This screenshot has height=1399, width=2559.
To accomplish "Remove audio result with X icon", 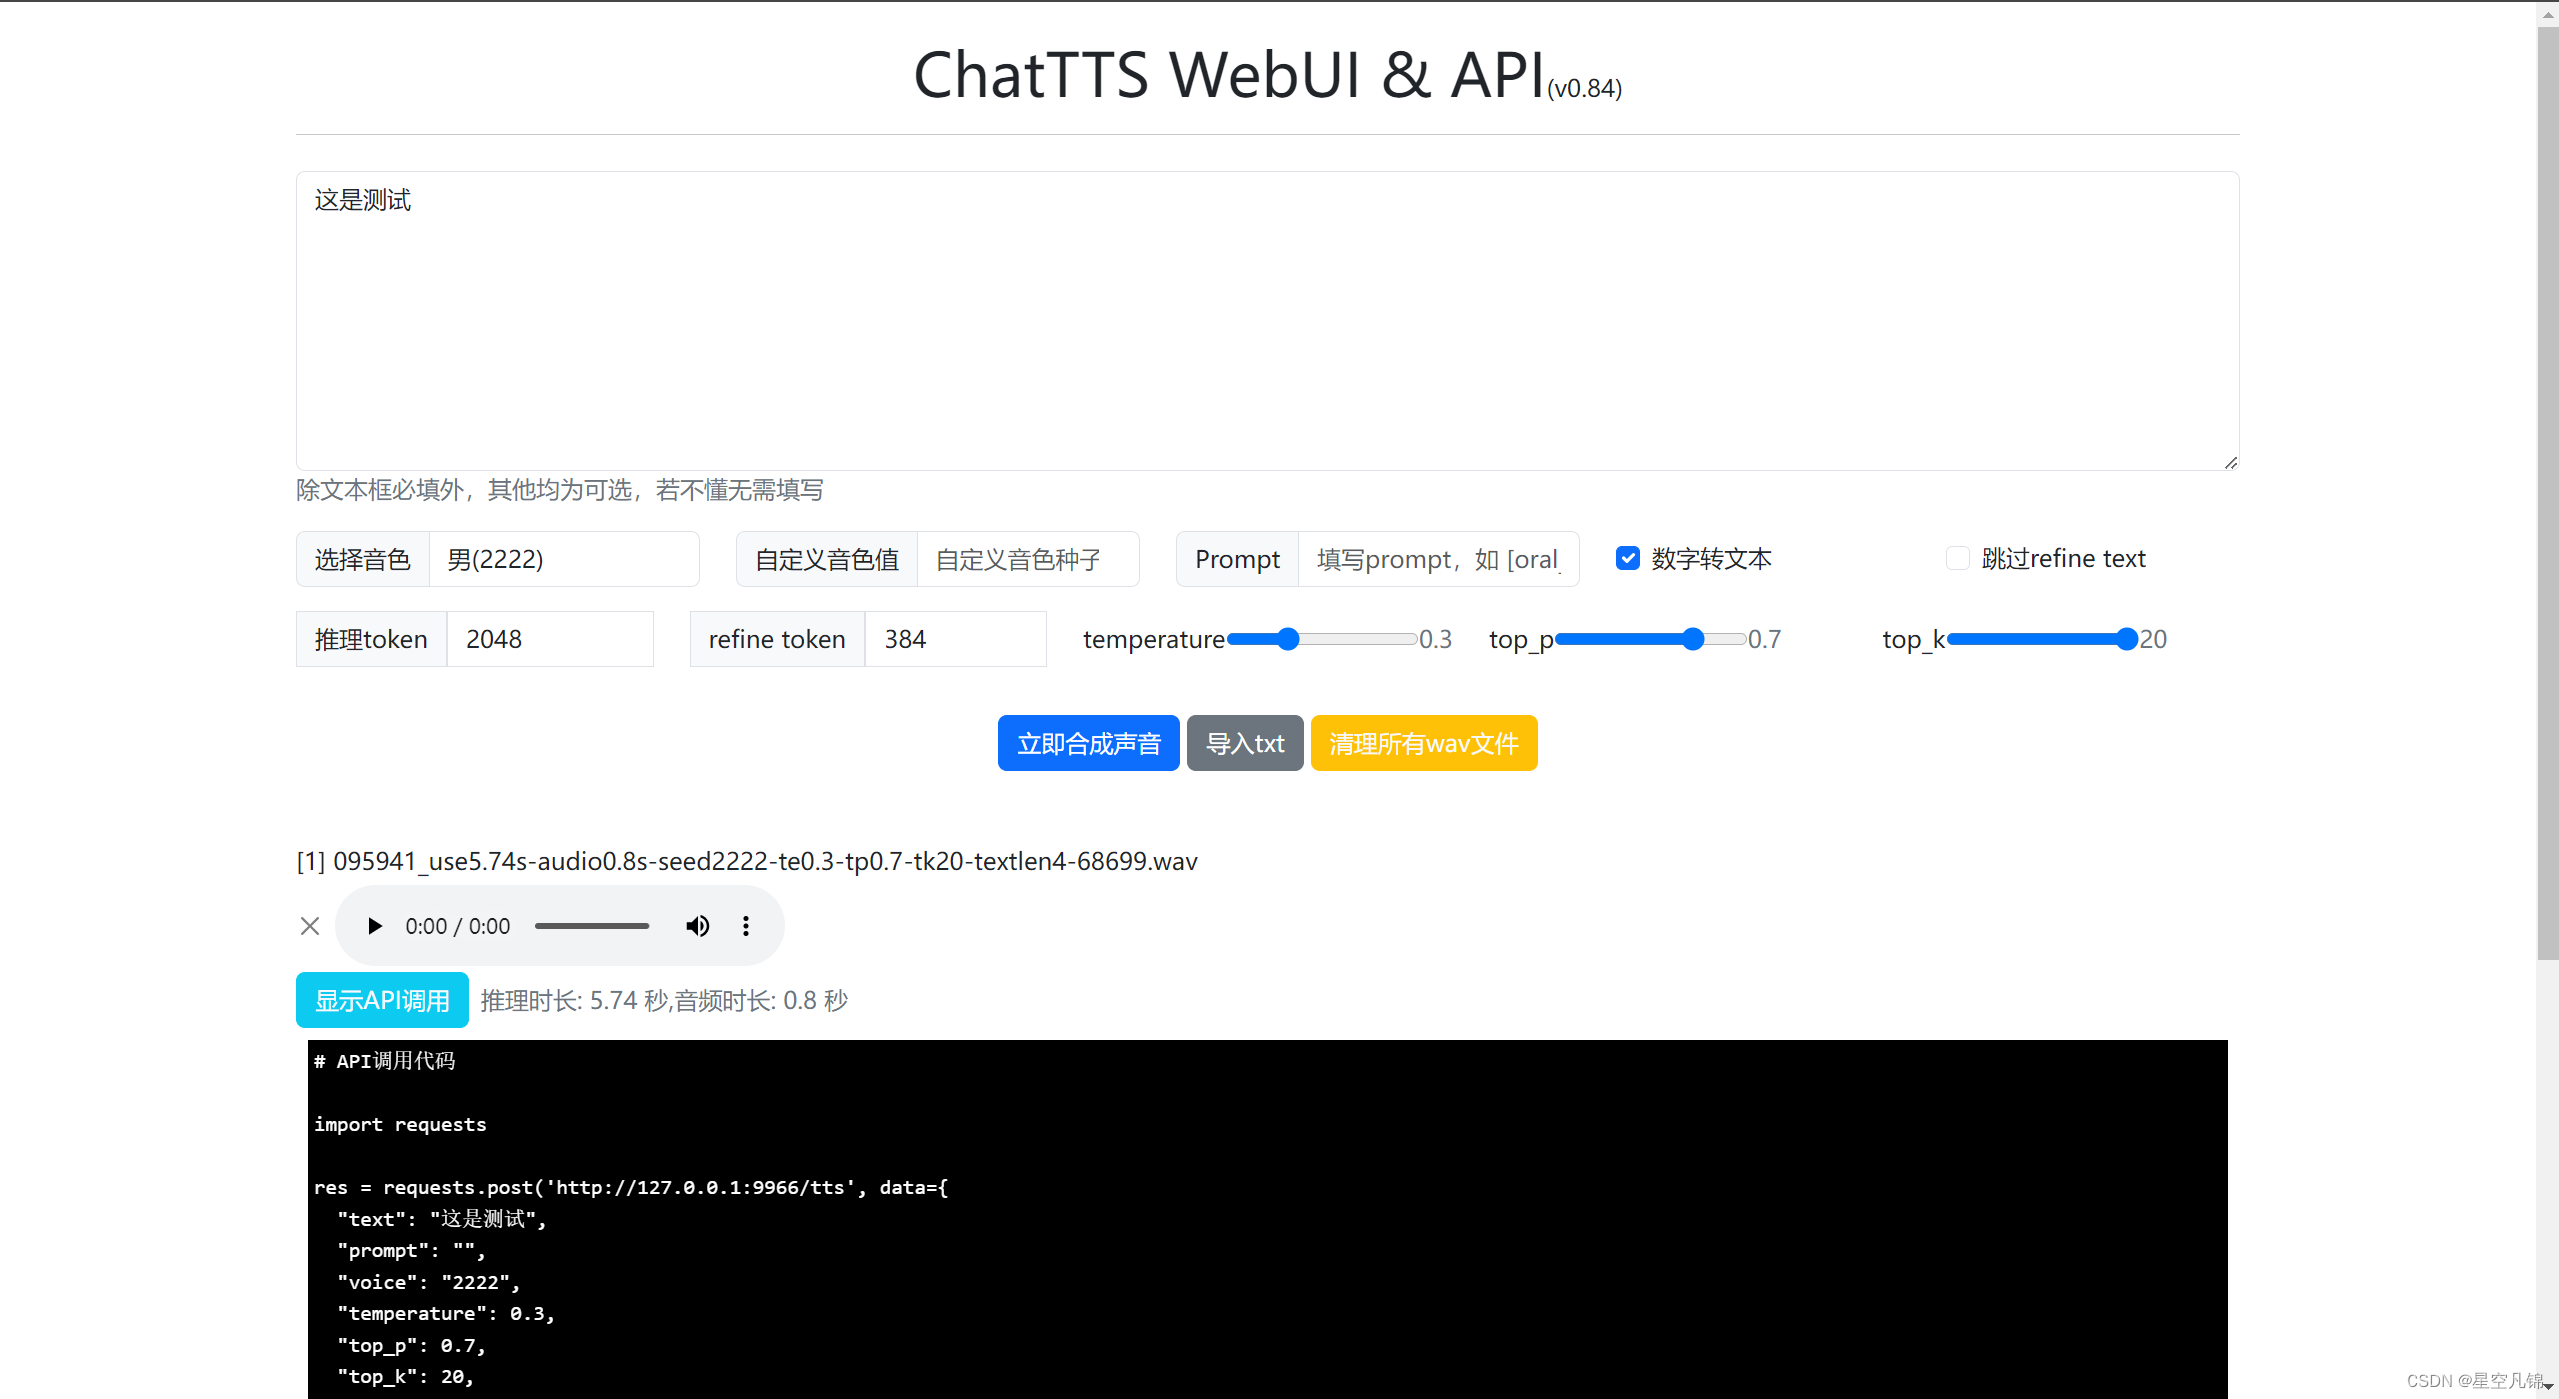I will pos(310,926).
